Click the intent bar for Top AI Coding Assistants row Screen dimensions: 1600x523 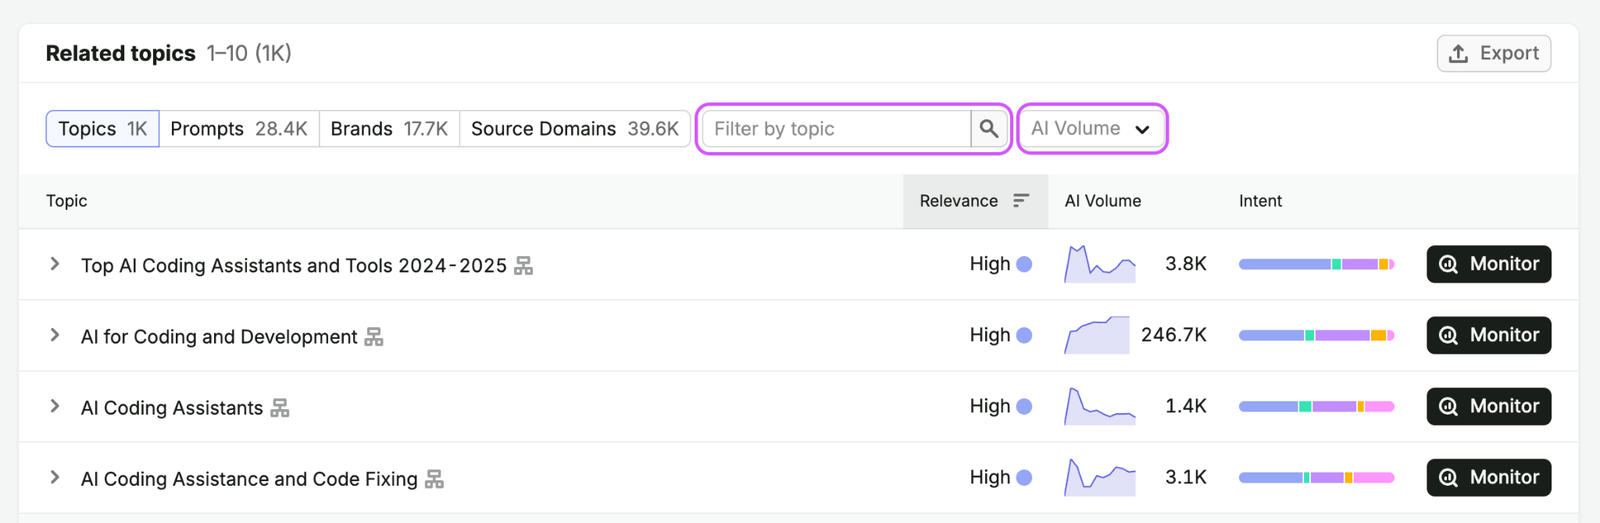(x=1316, y=264)
